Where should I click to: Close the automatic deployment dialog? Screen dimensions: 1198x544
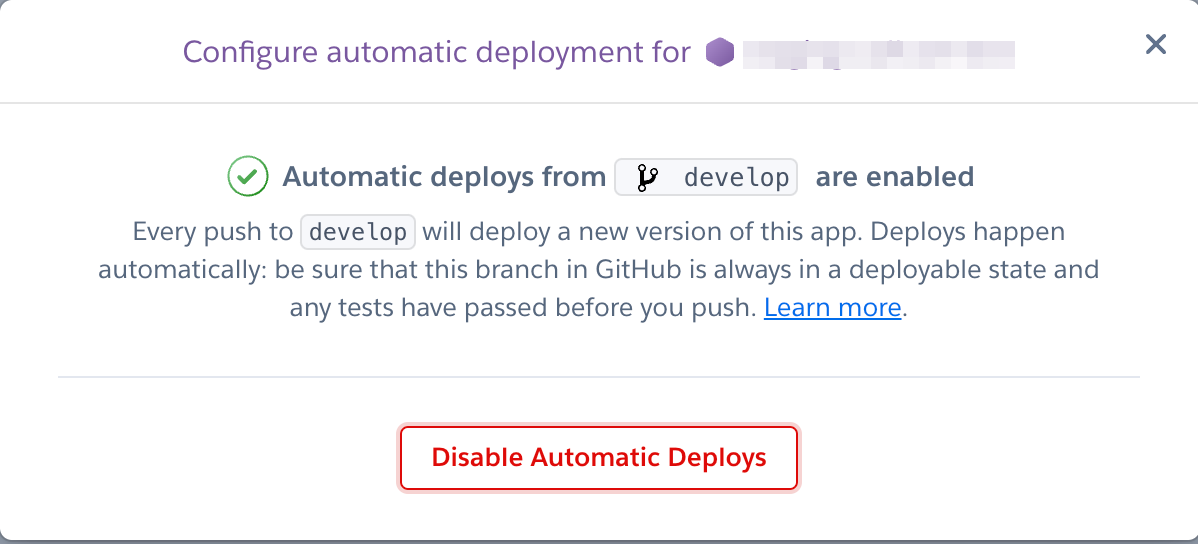pyautogui.click(x=1155, y=44)
